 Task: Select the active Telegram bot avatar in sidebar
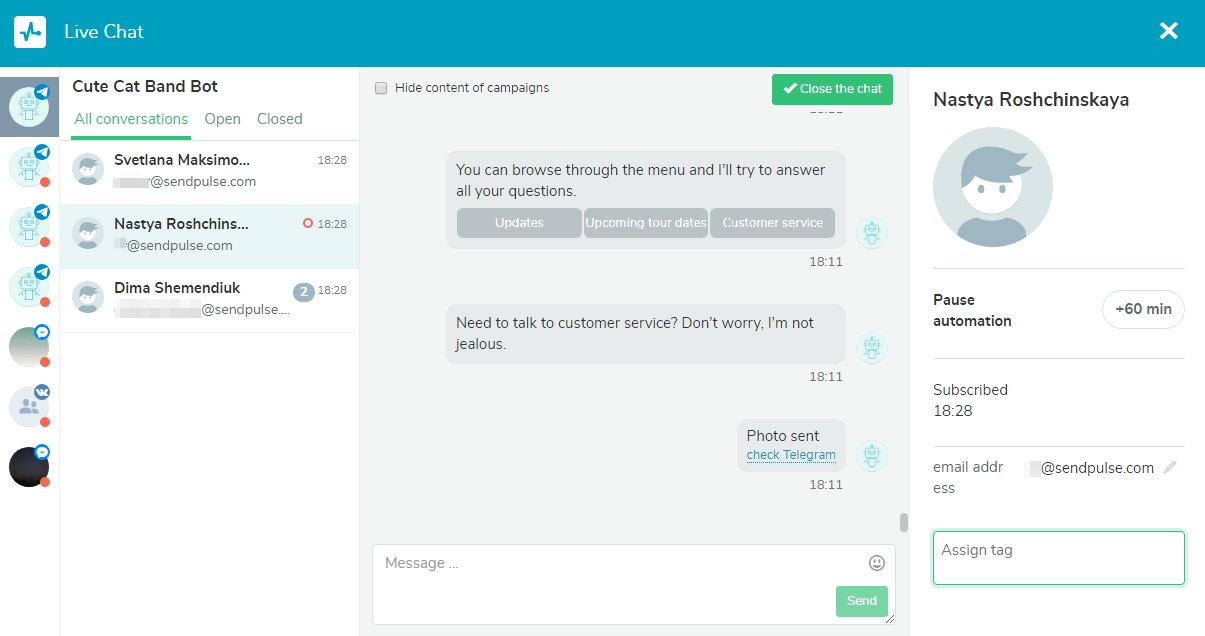pyautogui.click(x=29, y=105)
